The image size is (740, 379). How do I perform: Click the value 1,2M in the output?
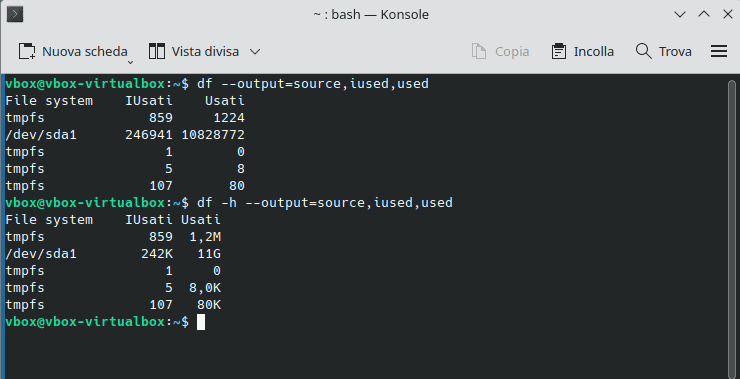(205, 237)
